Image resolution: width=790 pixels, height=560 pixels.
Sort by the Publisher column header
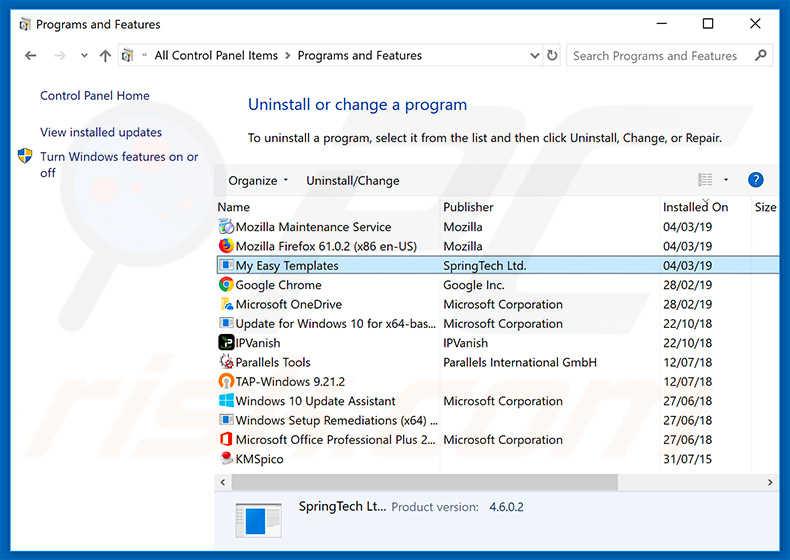[468, 207]
